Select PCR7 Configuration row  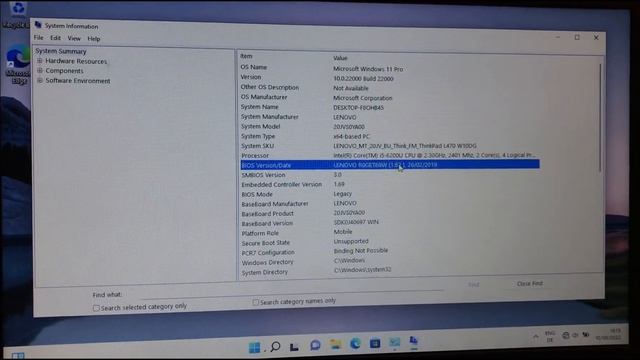coord(390,252)
